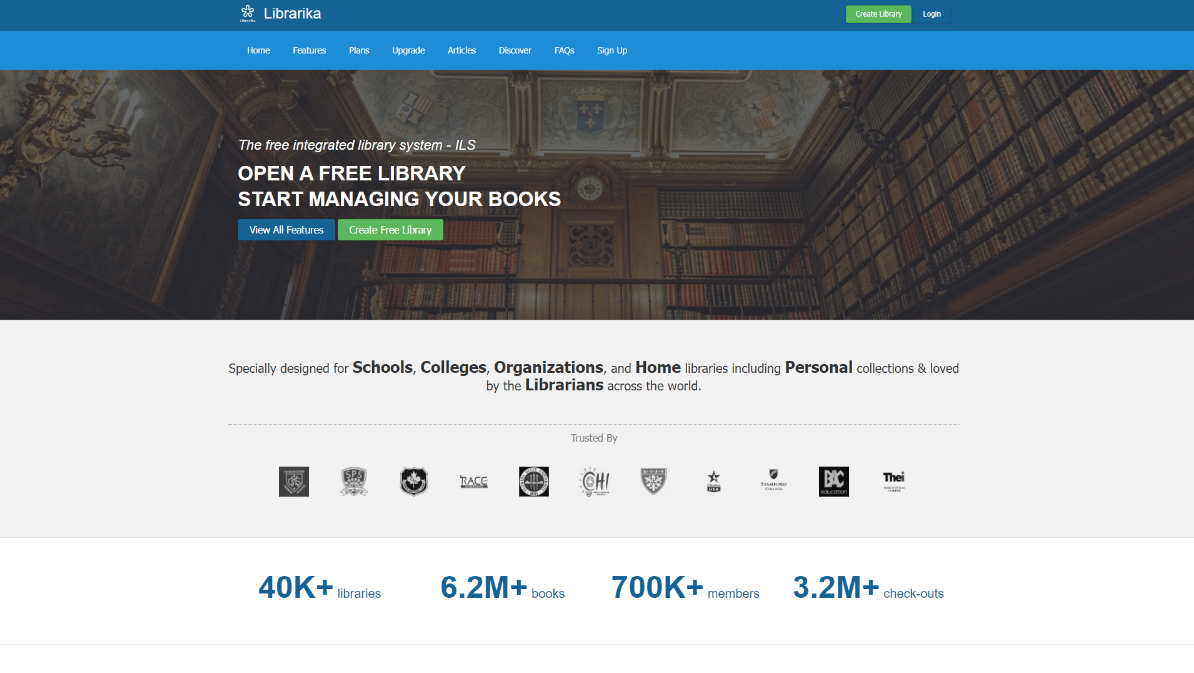Open the Home menu item
1194x673 pixels.
pos(258,50)
